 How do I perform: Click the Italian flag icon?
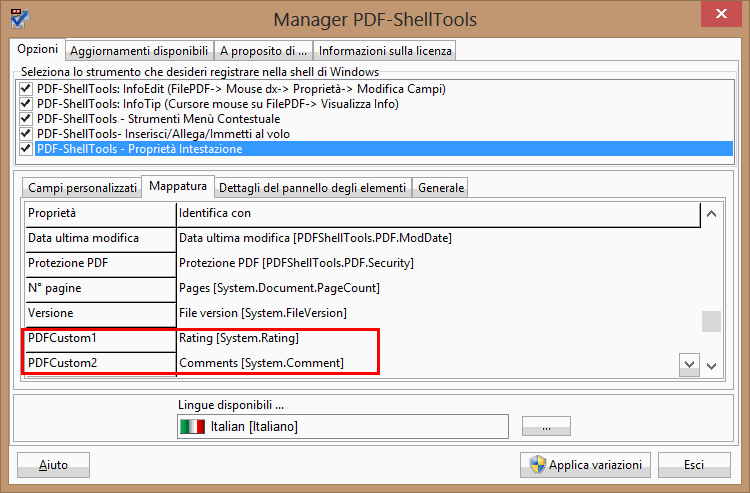[x=191, y=427]
